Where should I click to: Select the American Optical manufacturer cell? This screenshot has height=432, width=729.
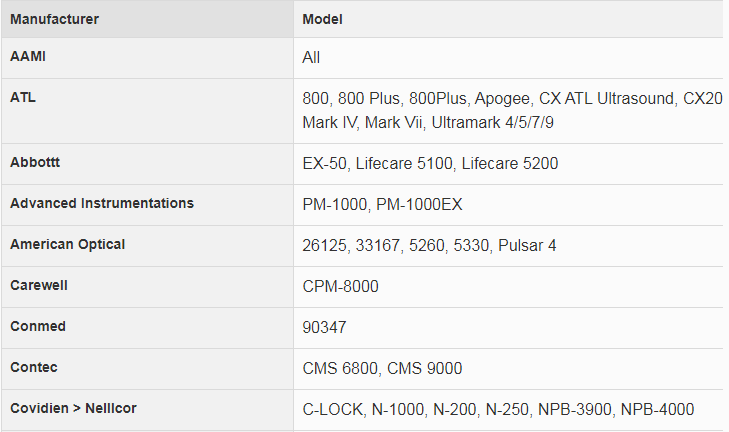coord(68,244)
